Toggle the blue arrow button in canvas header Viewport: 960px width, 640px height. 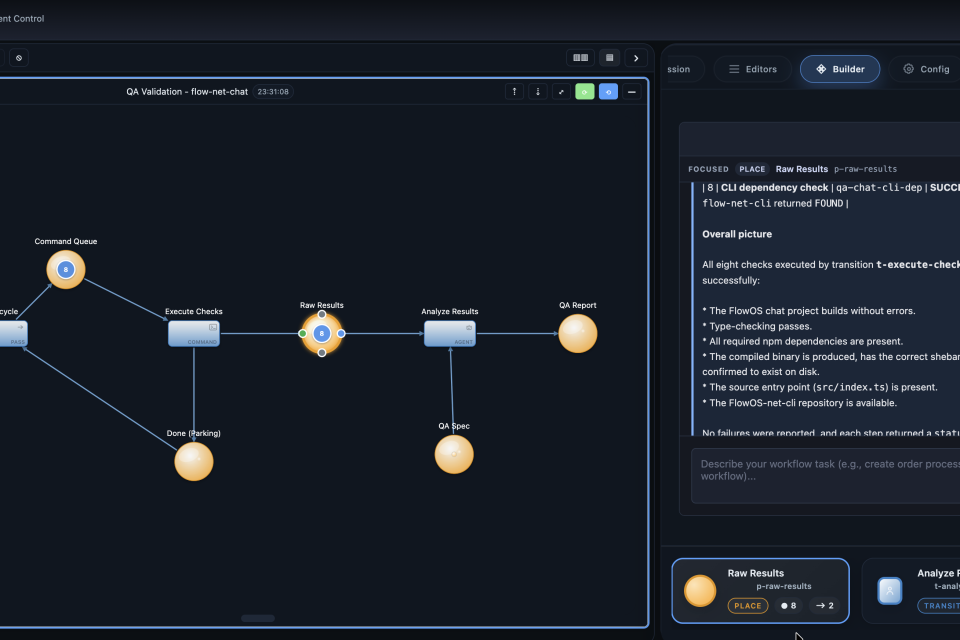(608, 92)
